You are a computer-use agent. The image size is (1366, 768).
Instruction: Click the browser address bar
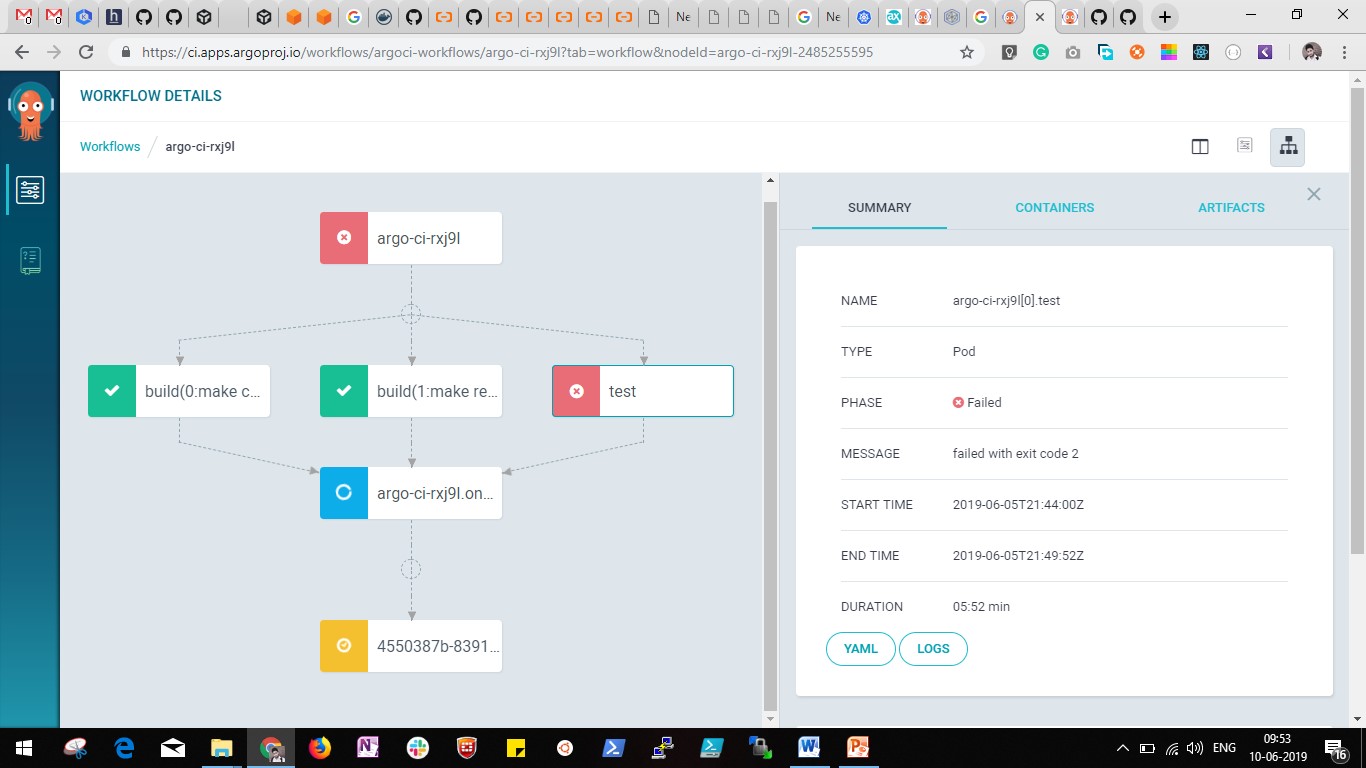pyautogui.click(x=500, y=51)
